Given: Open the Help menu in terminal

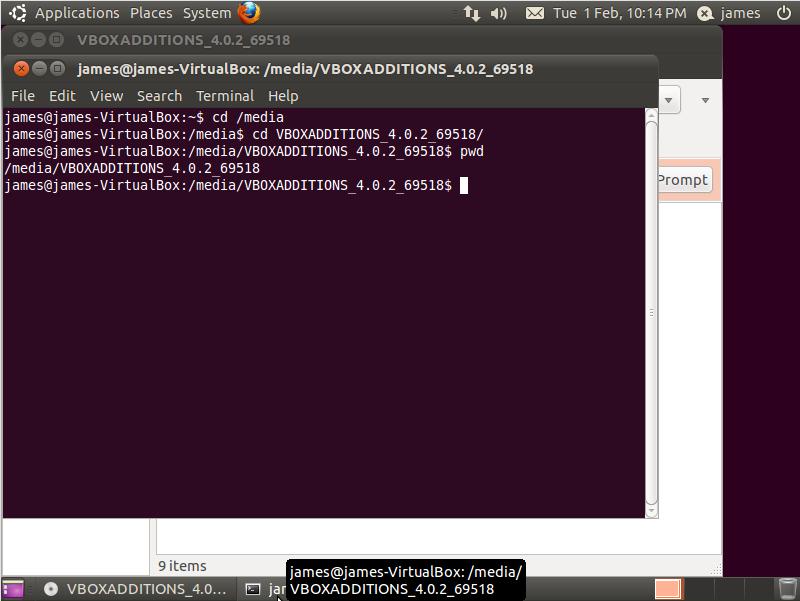Looking at the screenshot, I should [283, 96].
